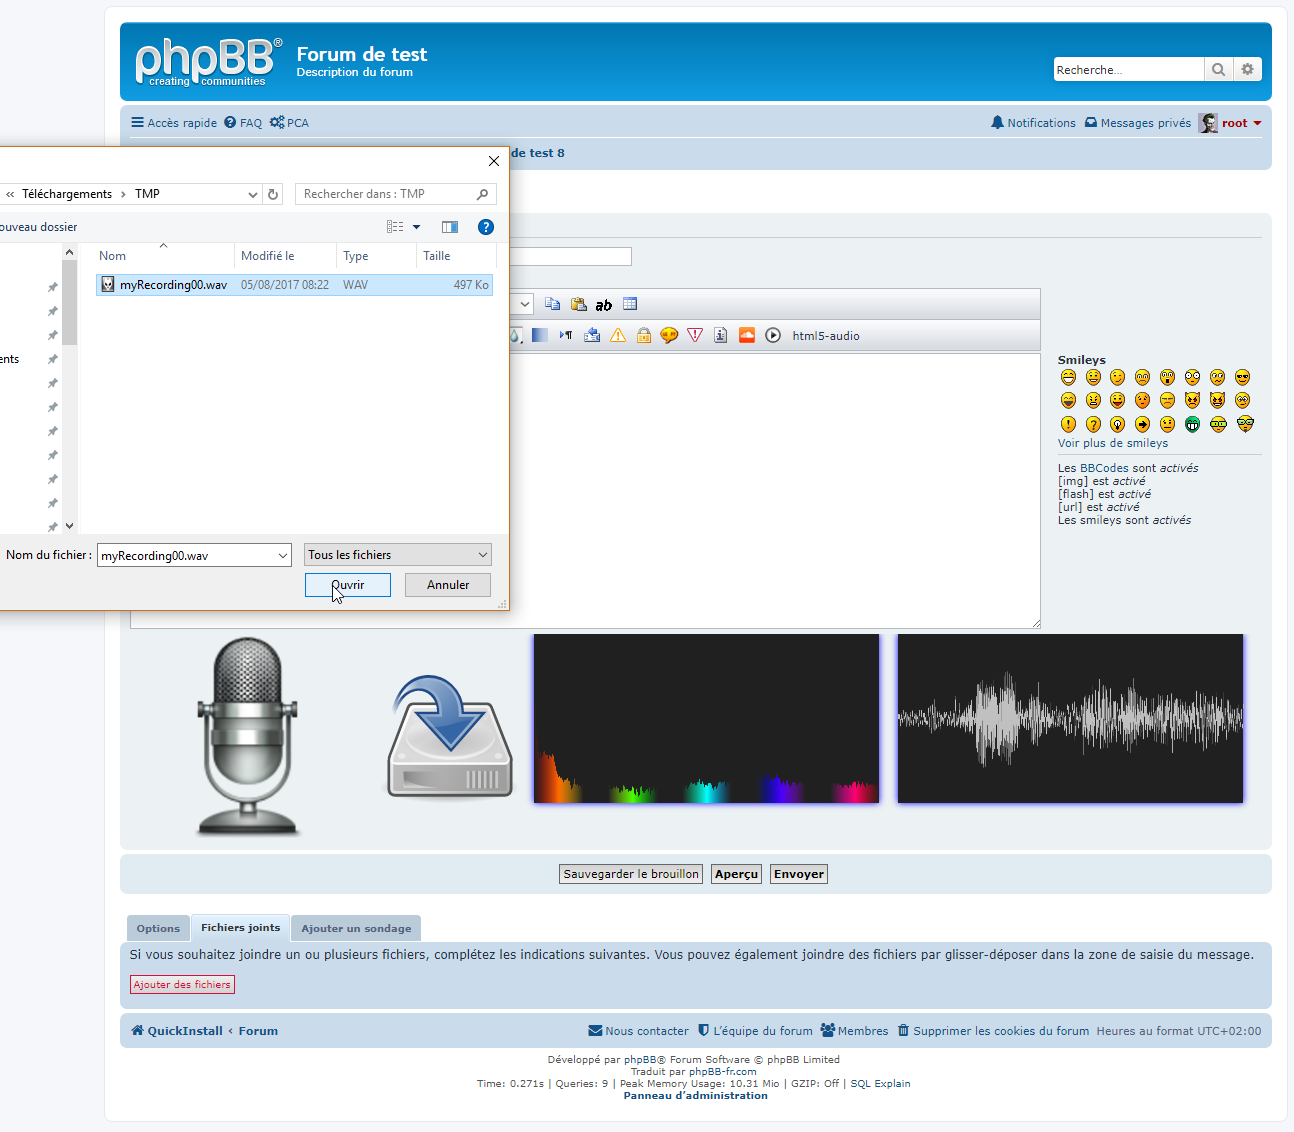The height and width of the screenshot is (1132, 1294).
Task: Click the yellow warning triangle BBCode icon
Action: (x=618, y=335)
